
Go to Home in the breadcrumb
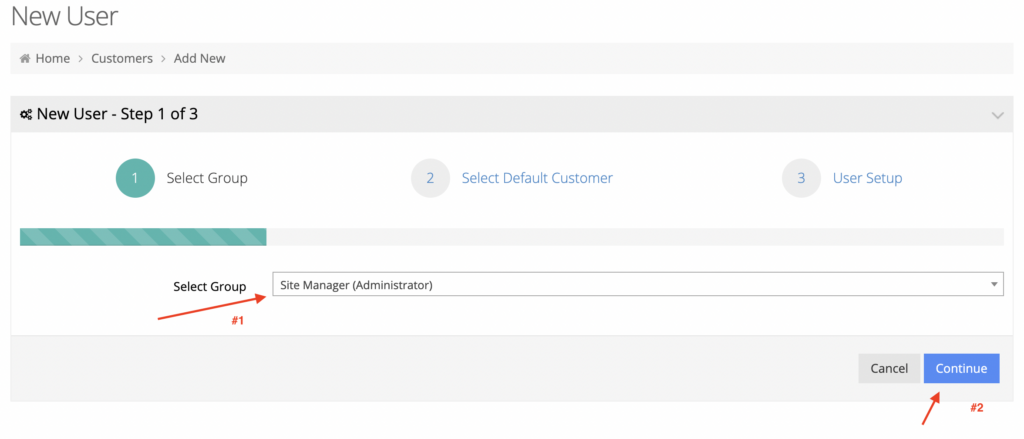[52, 59]
